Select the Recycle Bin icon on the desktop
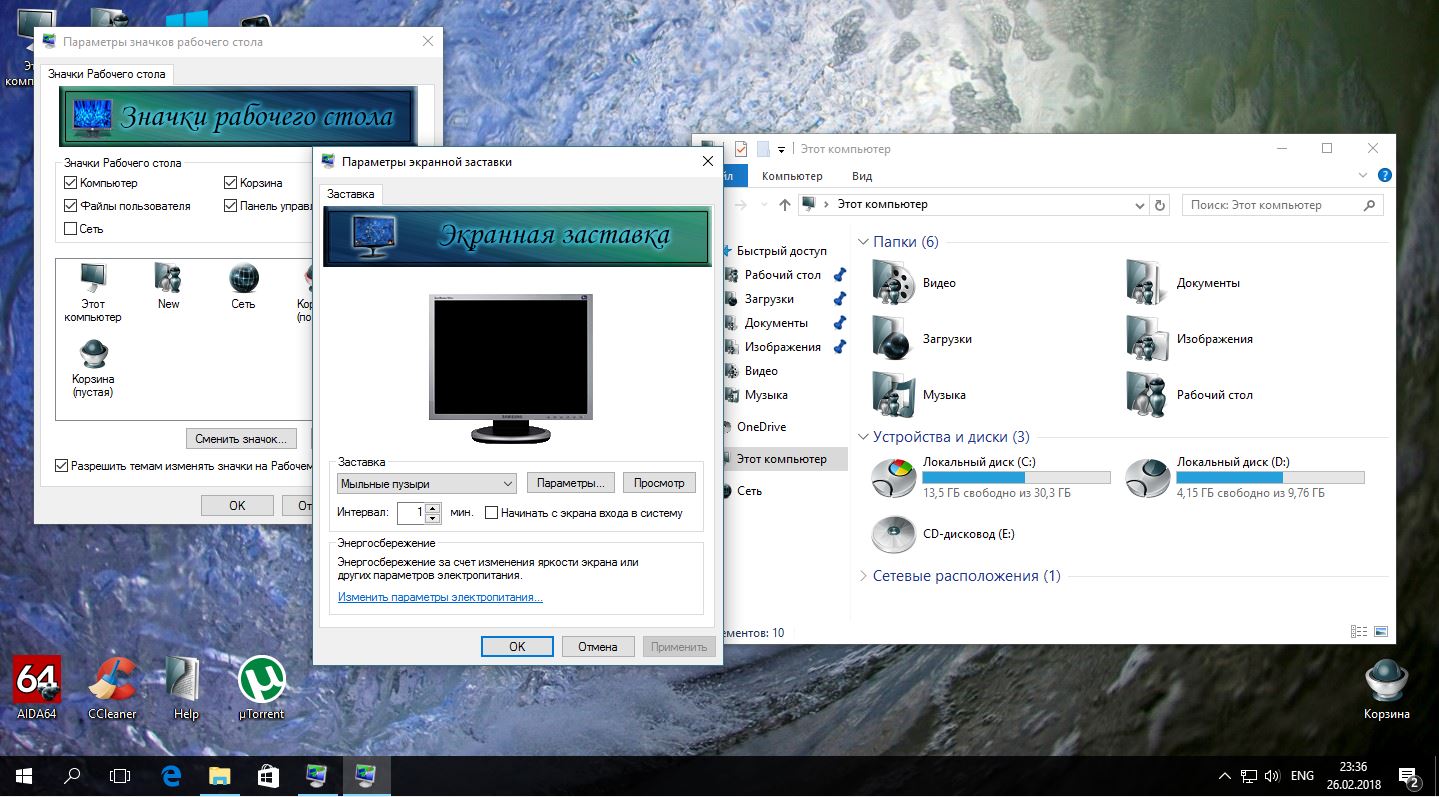Screen dimensions: 1439x797 [1386, 682]
